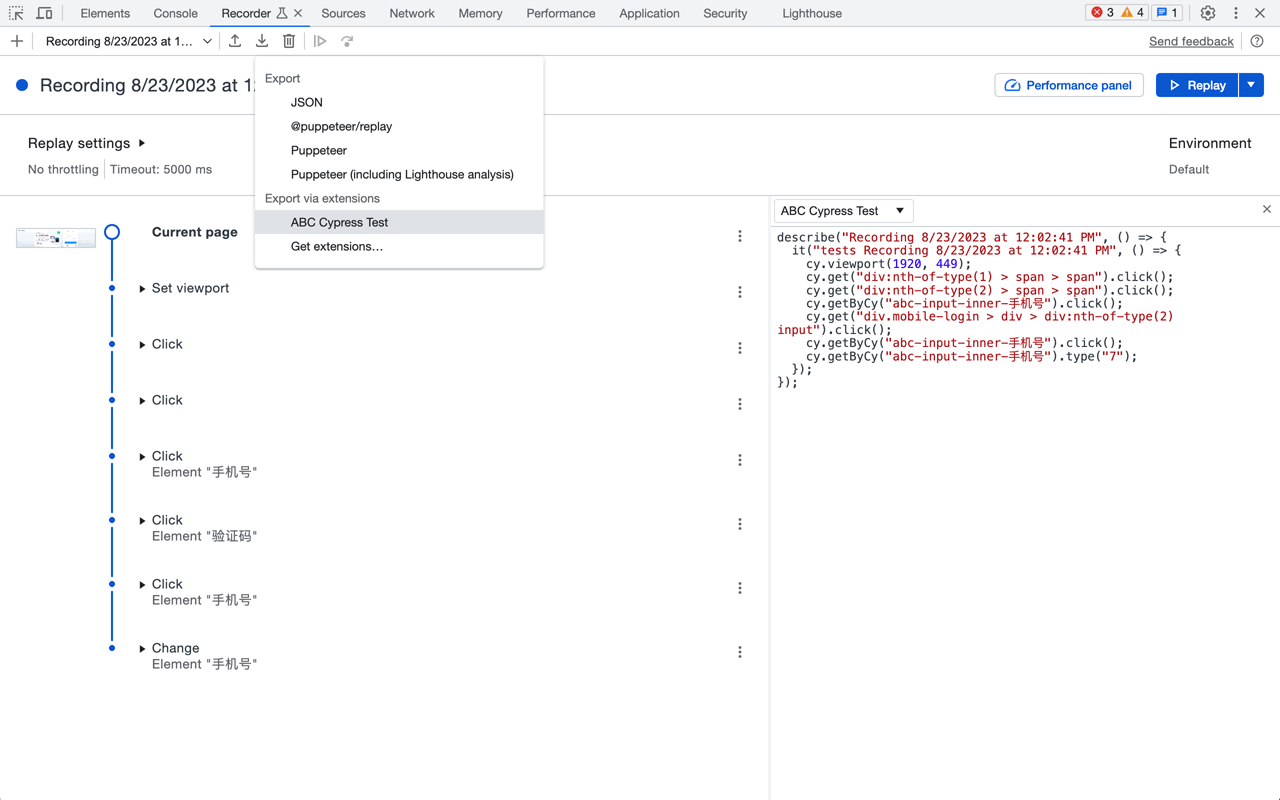Click the export recording download icon
The width and height of the screenshot is (1280, 800).
262,41
